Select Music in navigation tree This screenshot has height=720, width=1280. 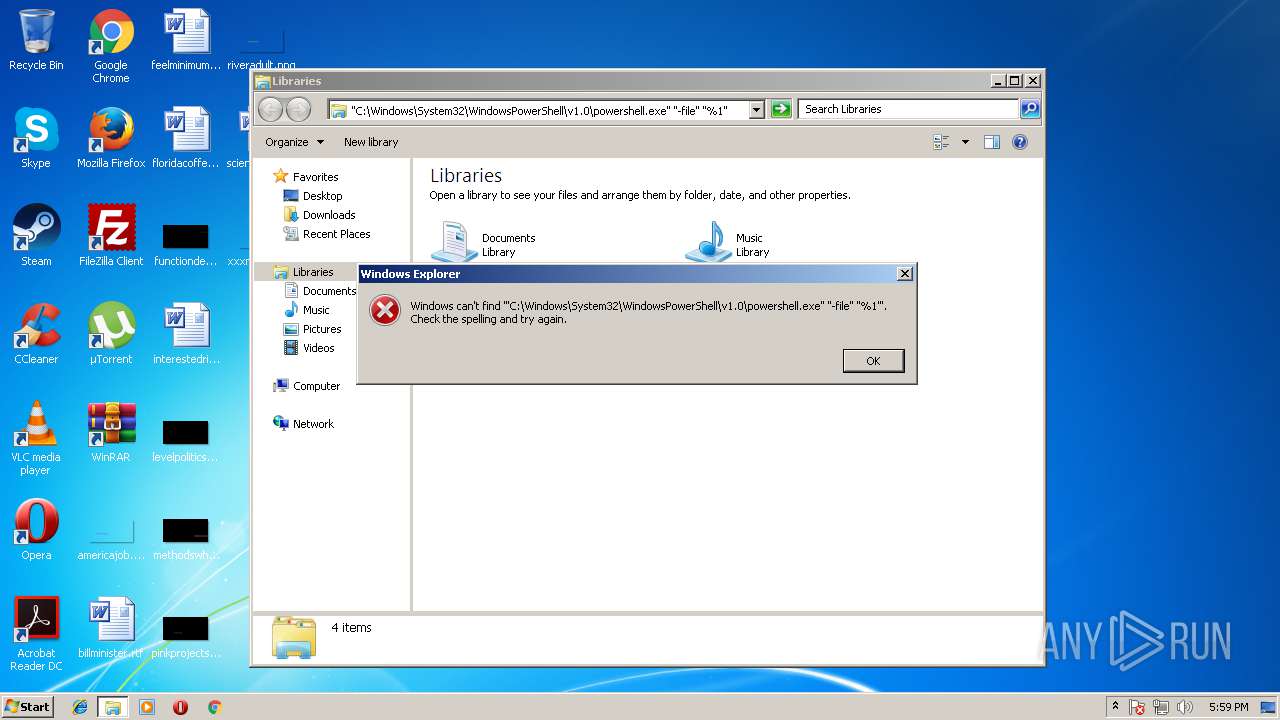click(x=307, y=310)
